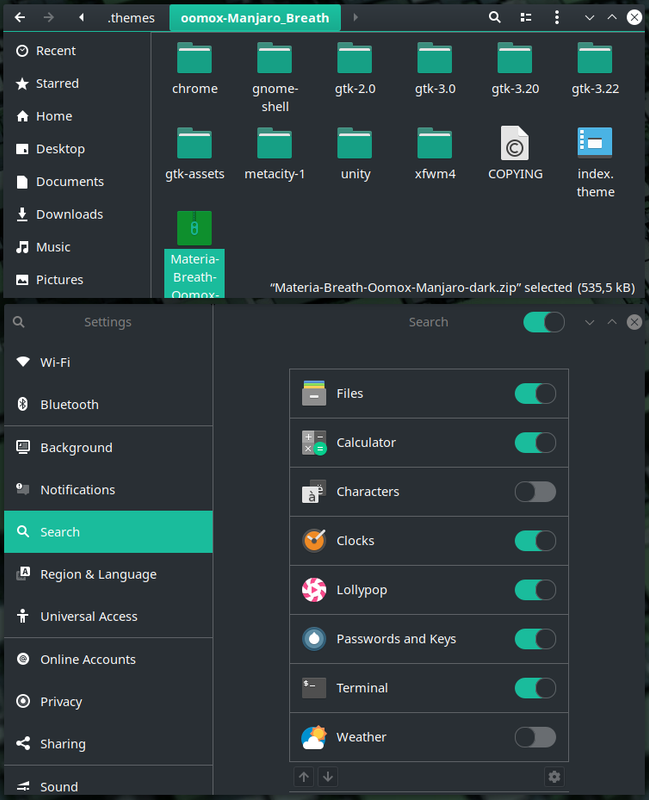Click the Lollypop app icon
Viewport: 649px width, 800px height.
pyautogui.click(x=314, y=590)
